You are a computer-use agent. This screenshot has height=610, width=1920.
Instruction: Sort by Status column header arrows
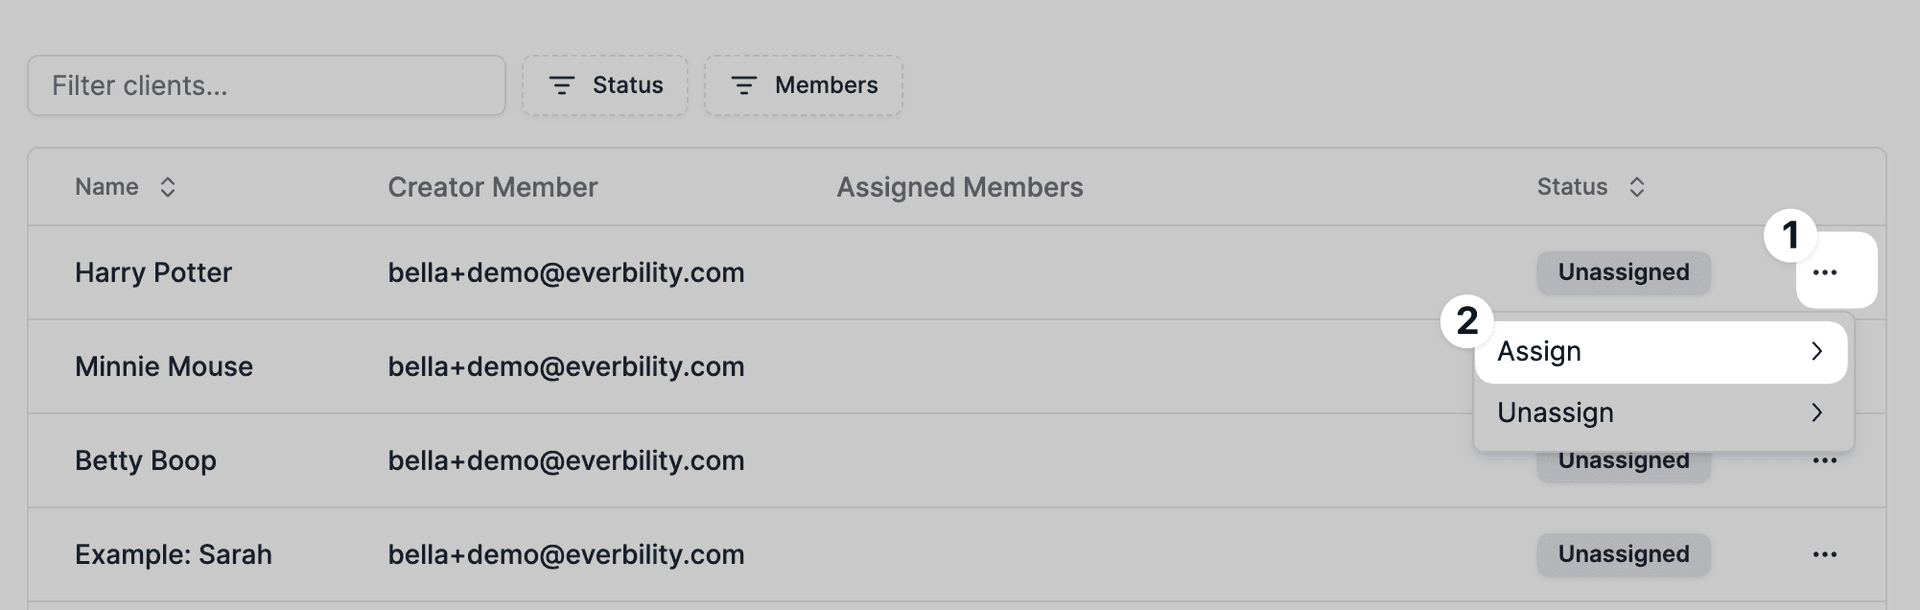click(x=1637, y=187)
